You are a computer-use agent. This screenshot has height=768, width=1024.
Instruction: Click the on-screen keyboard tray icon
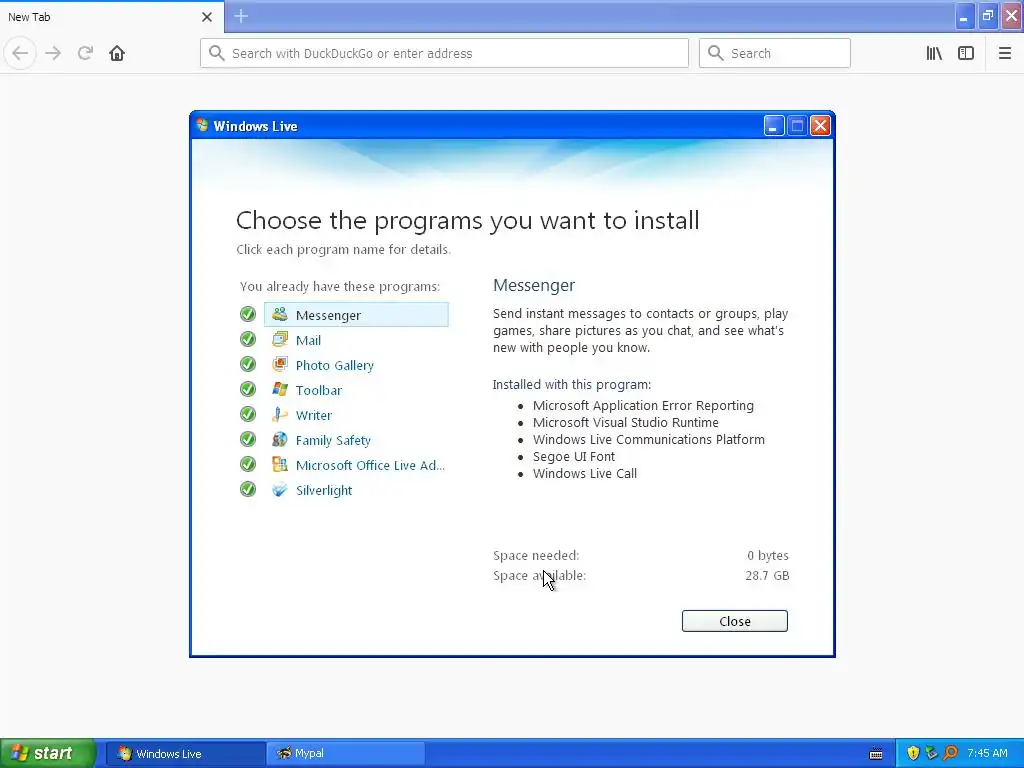(x=876, y=754)
